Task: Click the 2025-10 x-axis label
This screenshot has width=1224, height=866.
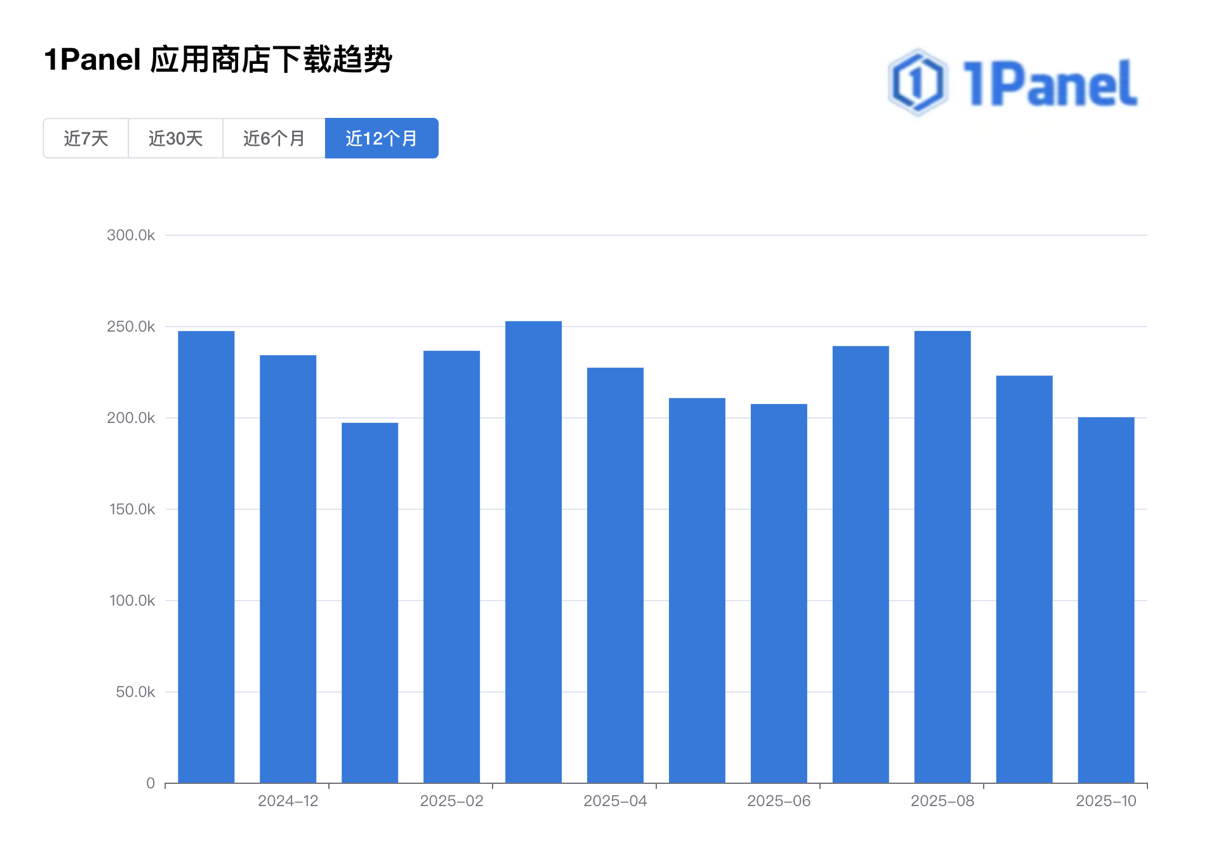Action: pos(1106,801)
